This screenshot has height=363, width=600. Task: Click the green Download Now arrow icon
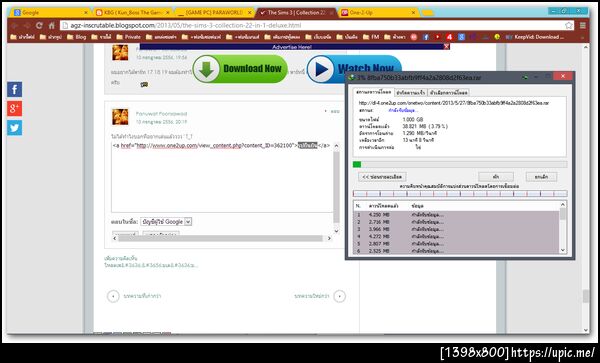(x=207, y=69)
